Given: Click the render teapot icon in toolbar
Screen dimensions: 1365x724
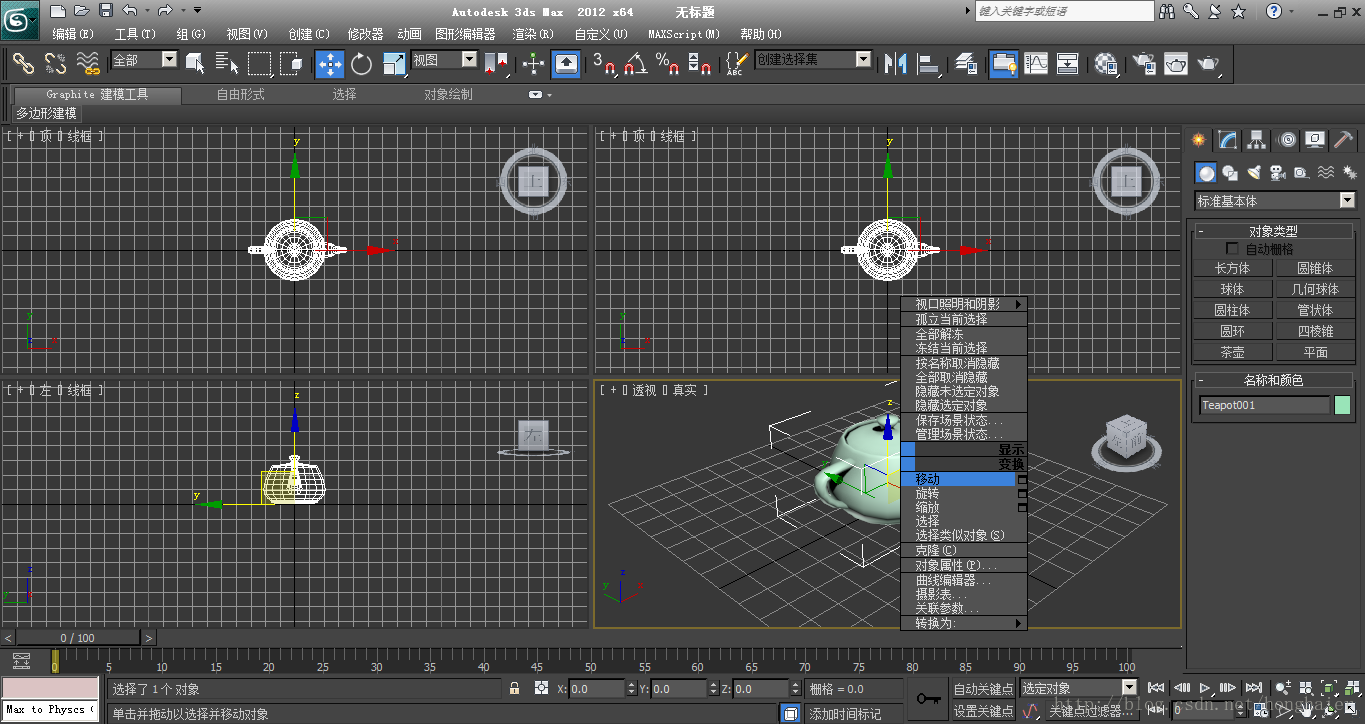Looking at the screenshot, I should click(1209, 64).
